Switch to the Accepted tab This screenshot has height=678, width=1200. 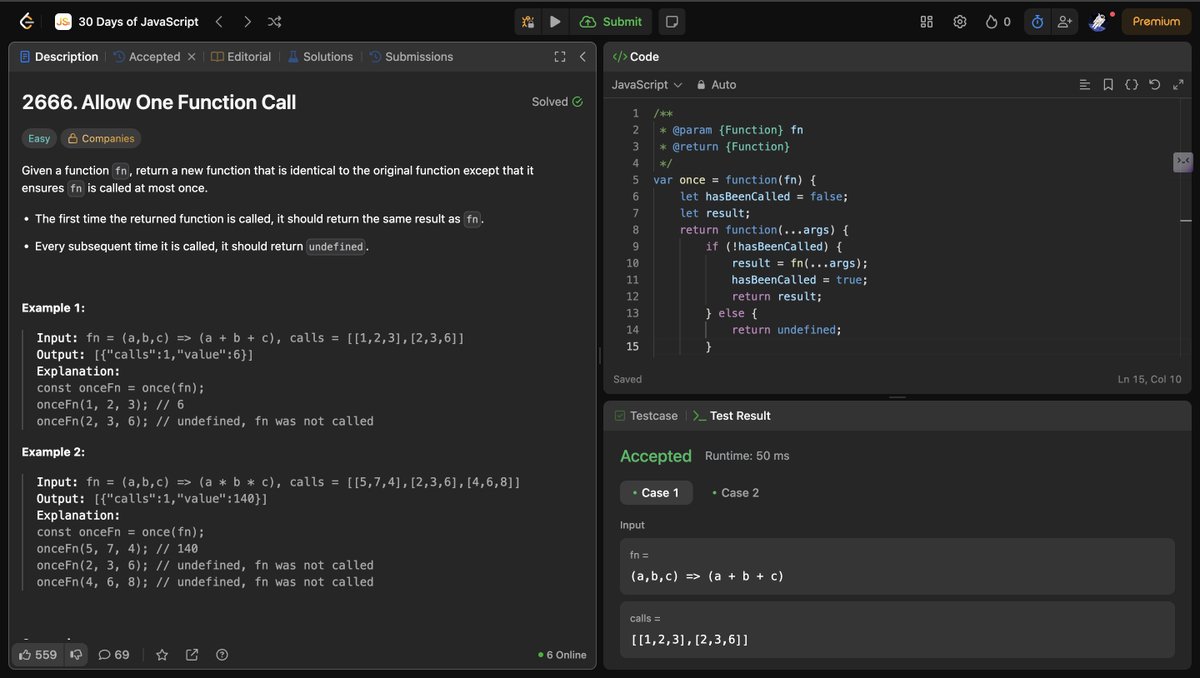pyautogui.click(x=146, y=57)
